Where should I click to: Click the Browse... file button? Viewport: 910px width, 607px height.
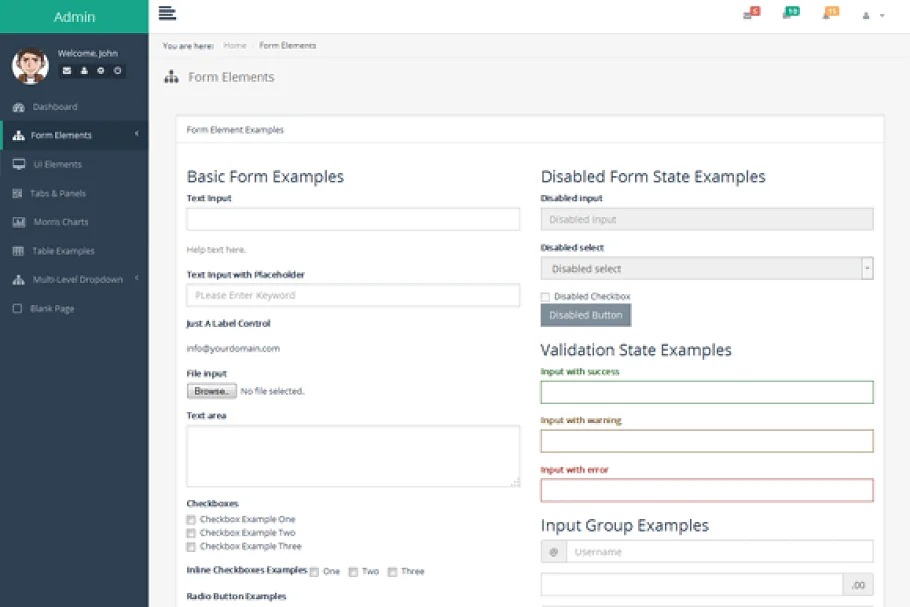coord(211,391)
